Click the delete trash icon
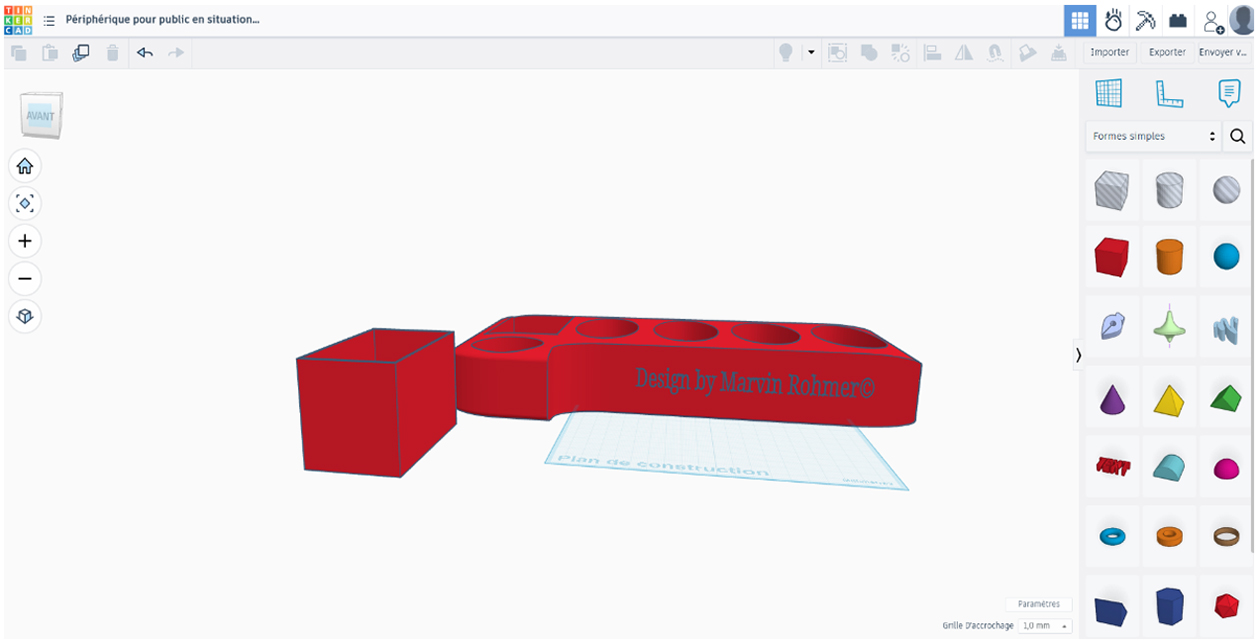1260x644 pixels. tap(113, 53)
